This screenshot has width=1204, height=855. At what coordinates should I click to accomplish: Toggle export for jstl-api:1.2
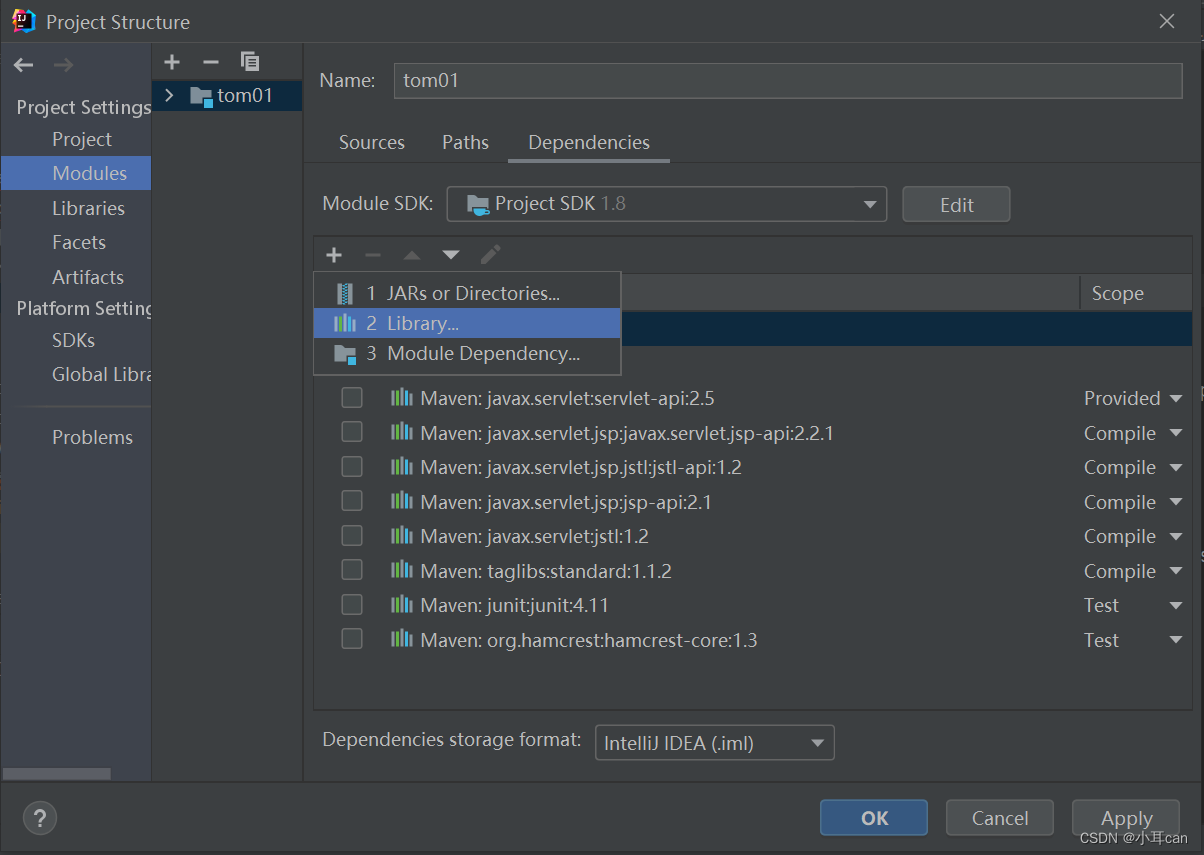(x=352, y=467)
